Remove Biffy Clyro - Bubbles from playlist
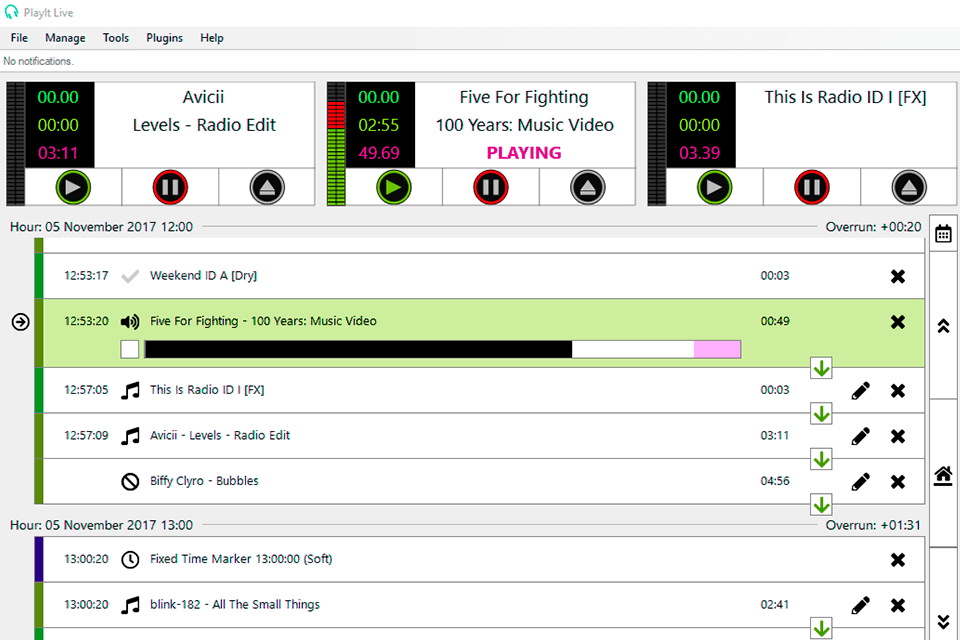Viewport: 960px width, 640px height. [898, 482]
